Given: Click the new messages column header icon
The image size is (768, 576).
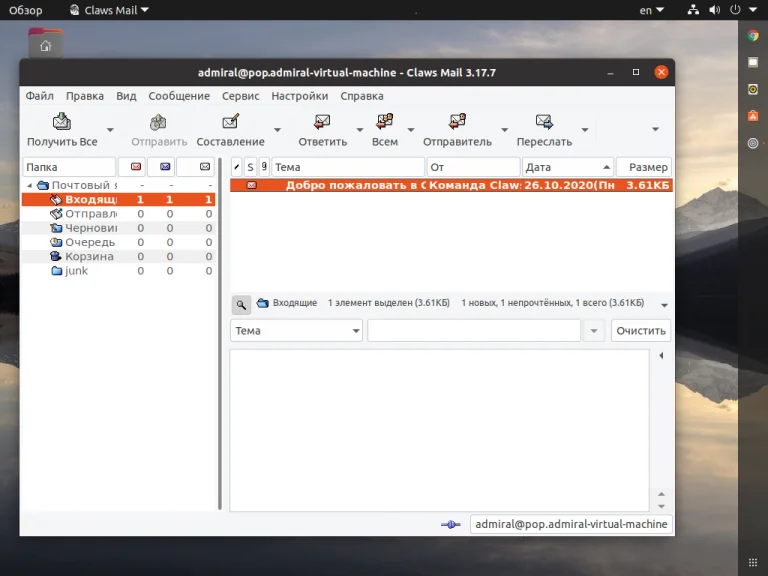Looking at the screenshot, I should (x=136, y=167).
